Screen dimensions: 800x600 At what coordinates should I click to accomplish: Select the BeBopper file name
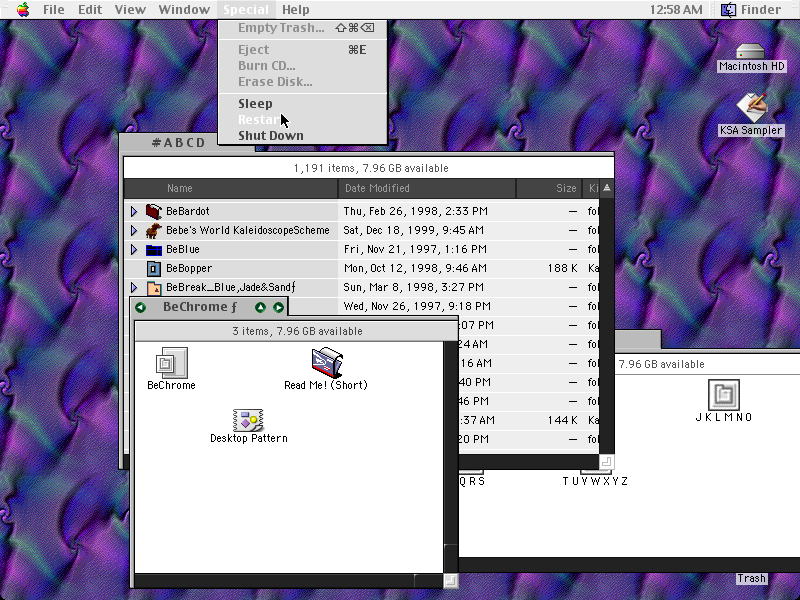click(x=189, y=268)
